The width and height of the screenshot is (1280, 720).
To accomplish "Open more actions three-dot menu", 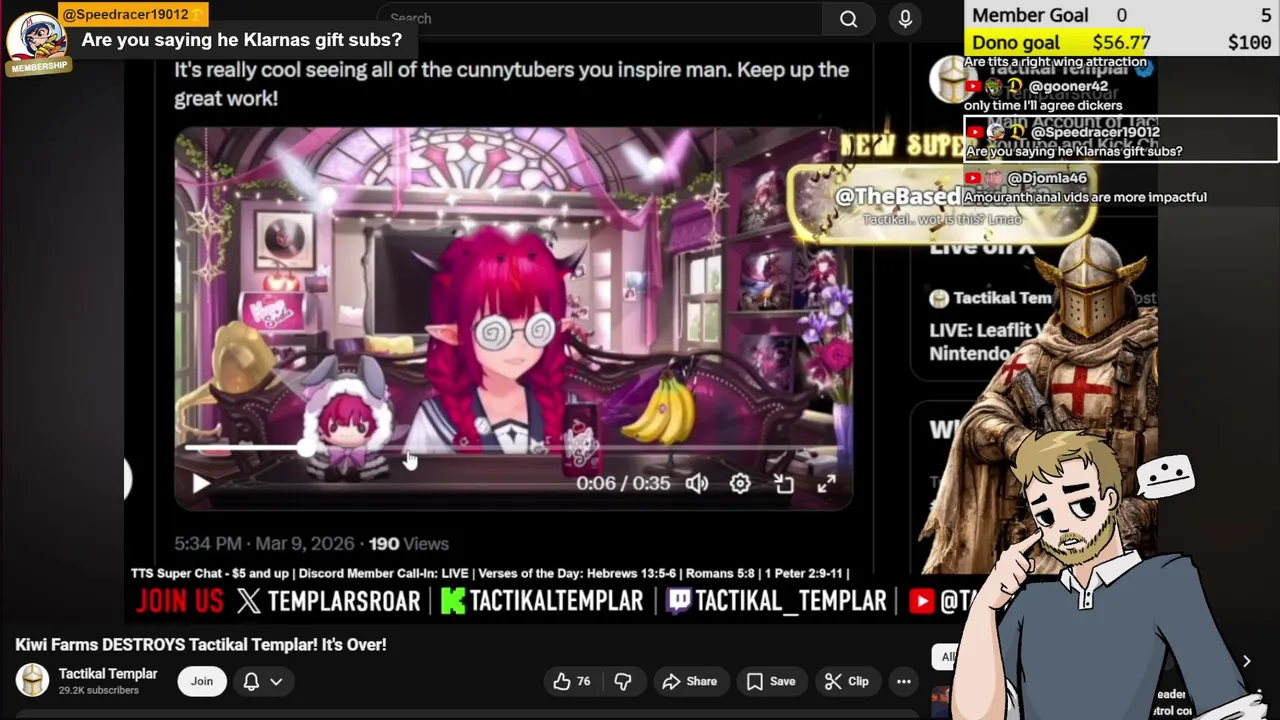I will pos(904,681).
